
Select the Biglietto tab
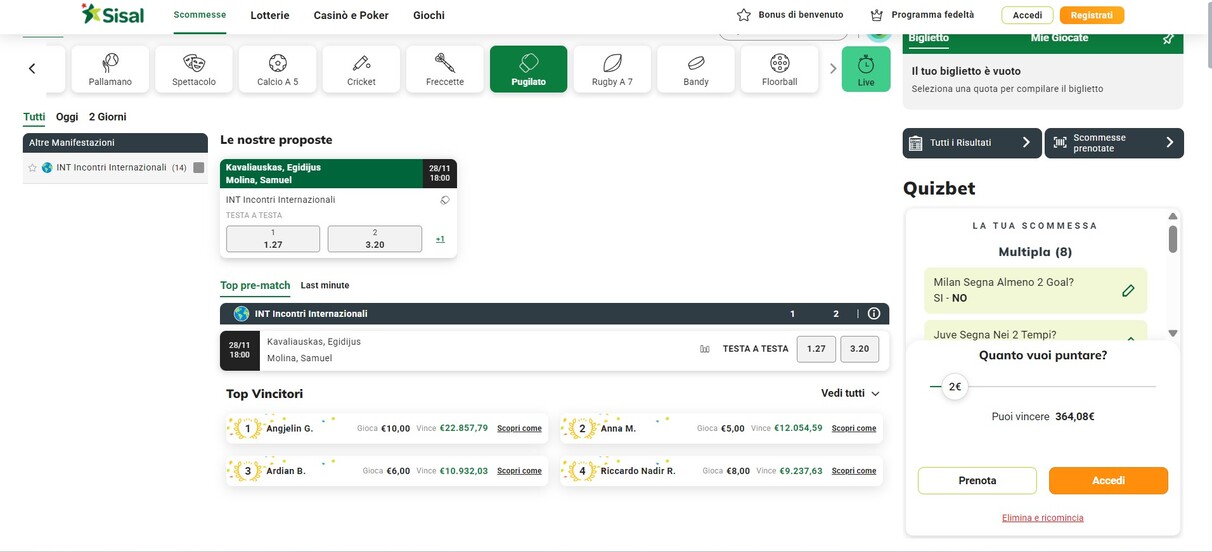930,38
